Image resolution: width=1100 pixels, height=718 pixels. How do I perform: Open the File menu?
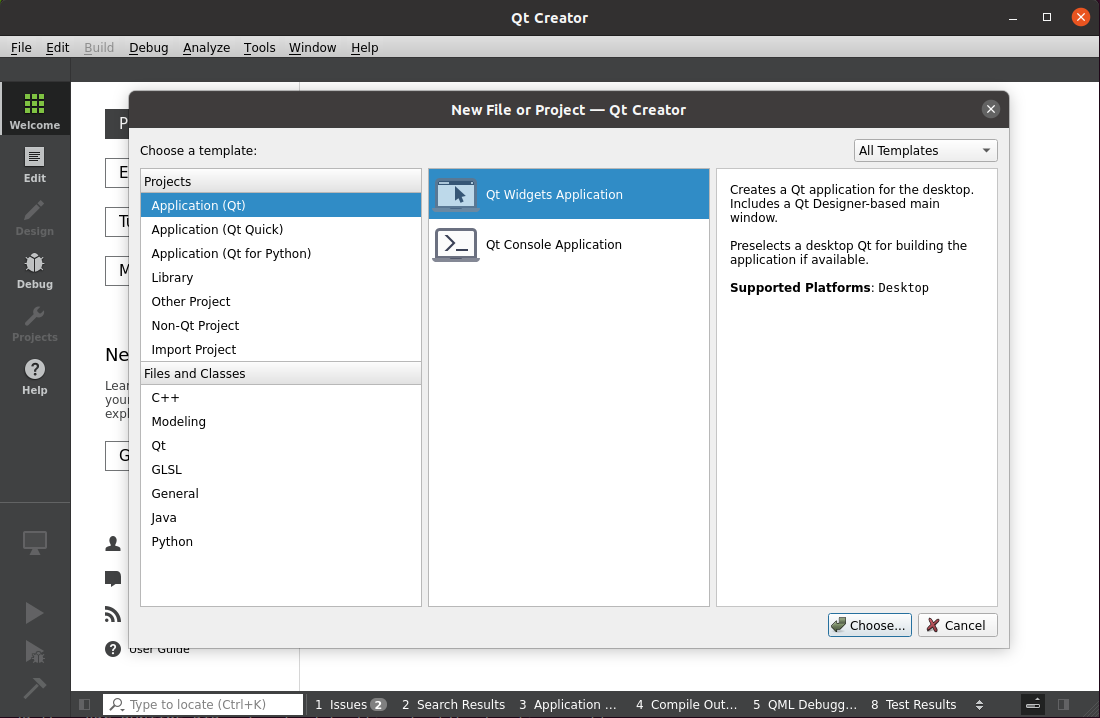pyautogui.click(x=21, y=47)
